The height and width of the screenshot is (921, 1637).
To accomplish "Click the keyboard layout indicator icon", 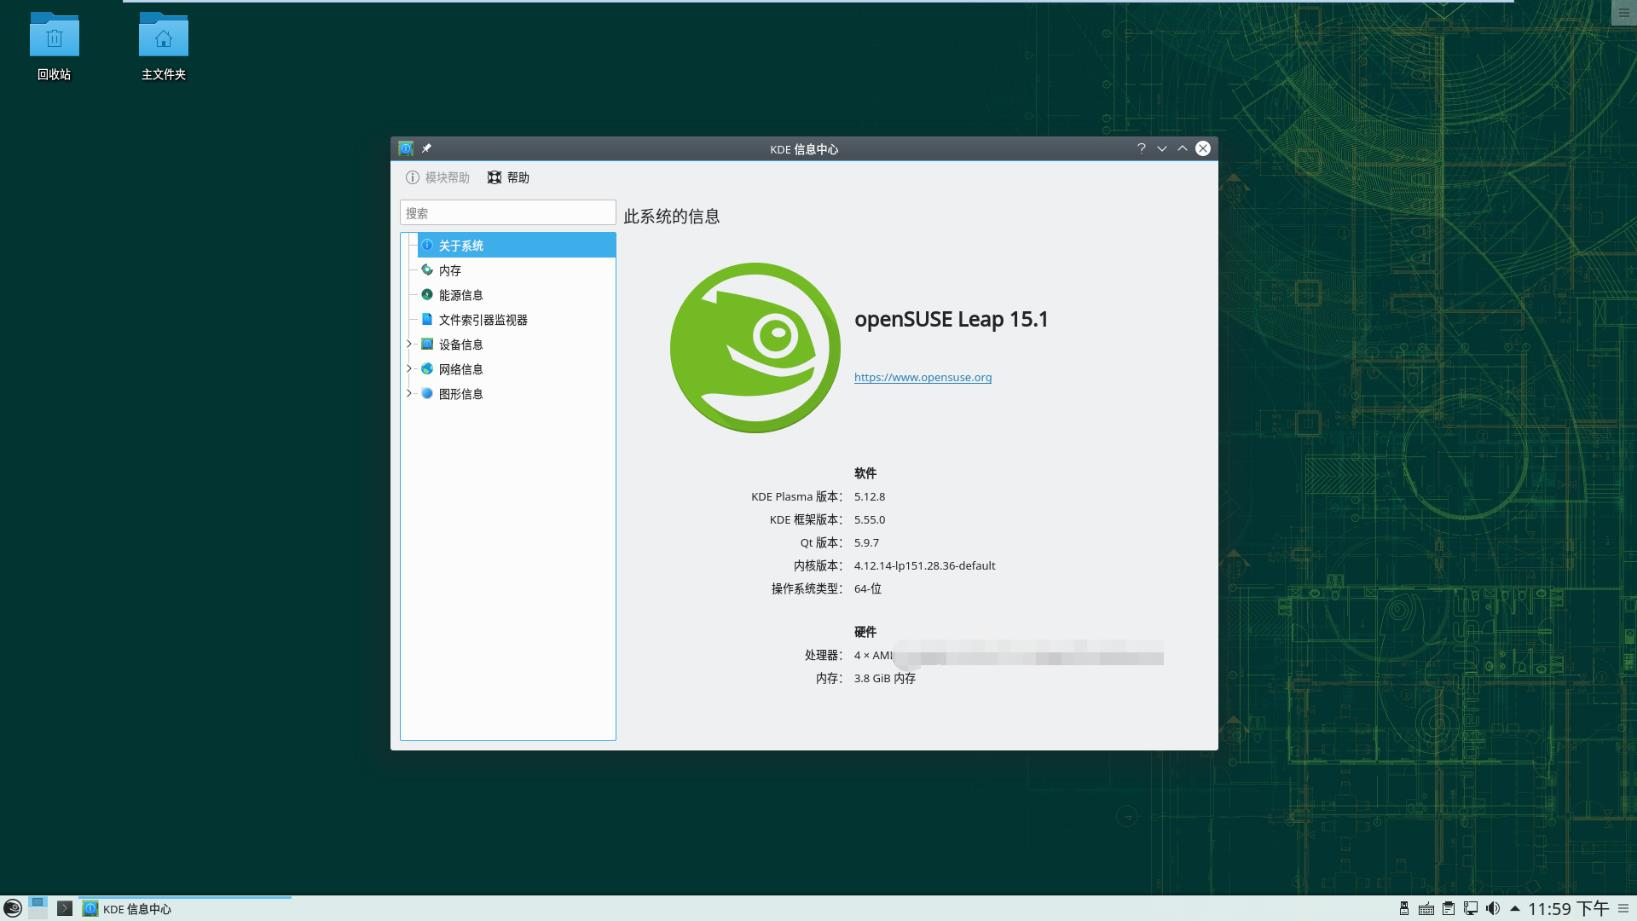I will [x=1426, y=908].
